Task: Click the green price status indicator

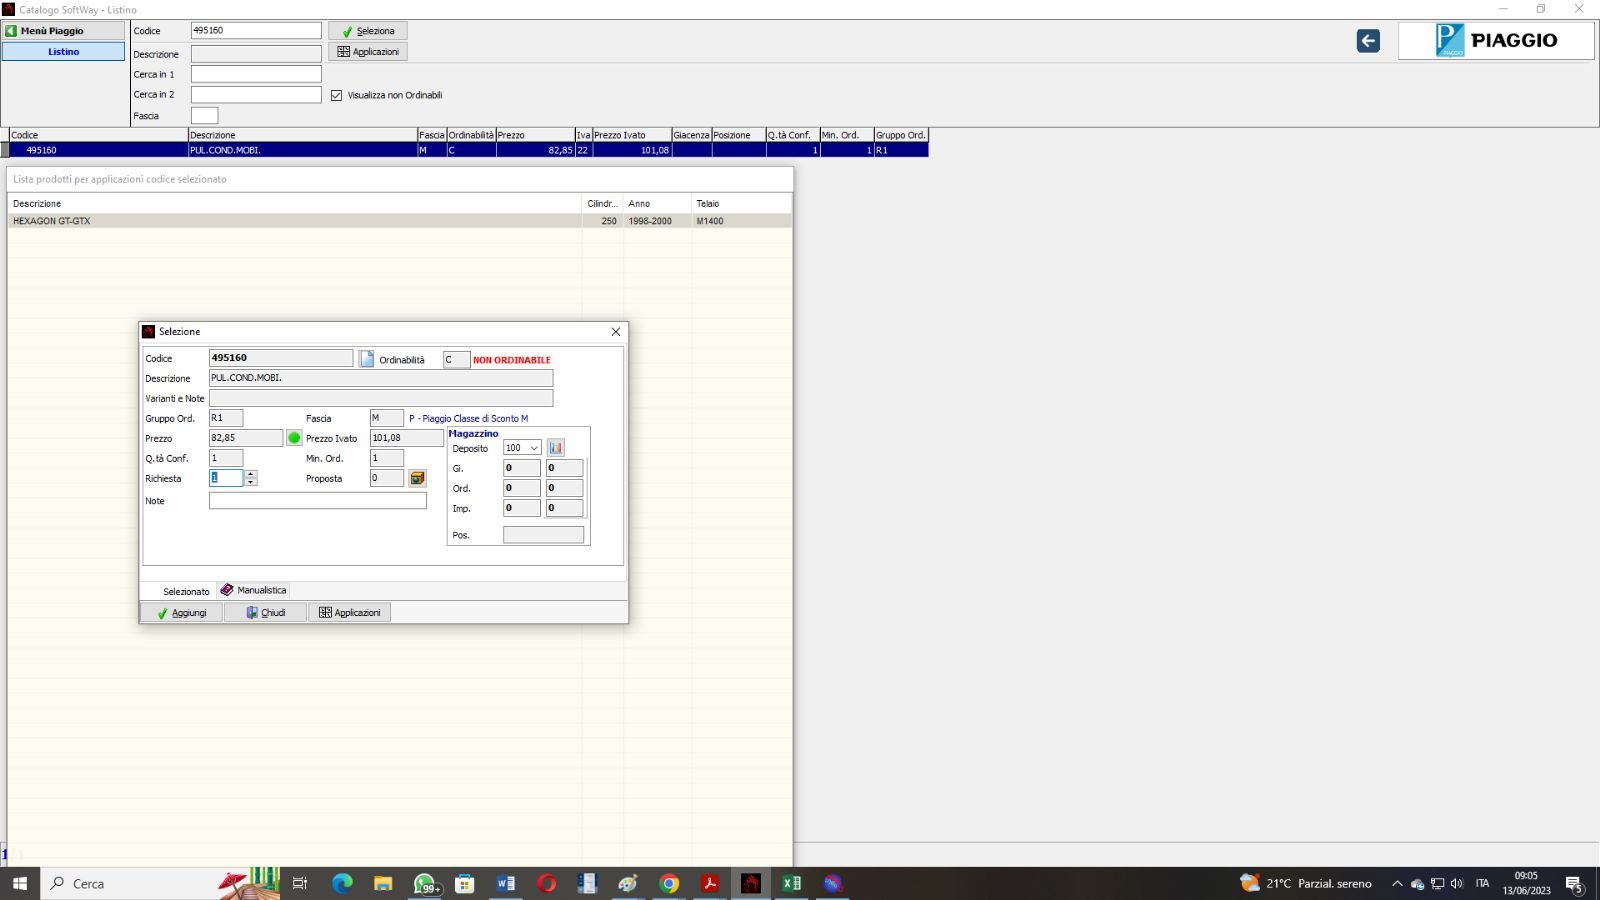Action: click(294, 438)
